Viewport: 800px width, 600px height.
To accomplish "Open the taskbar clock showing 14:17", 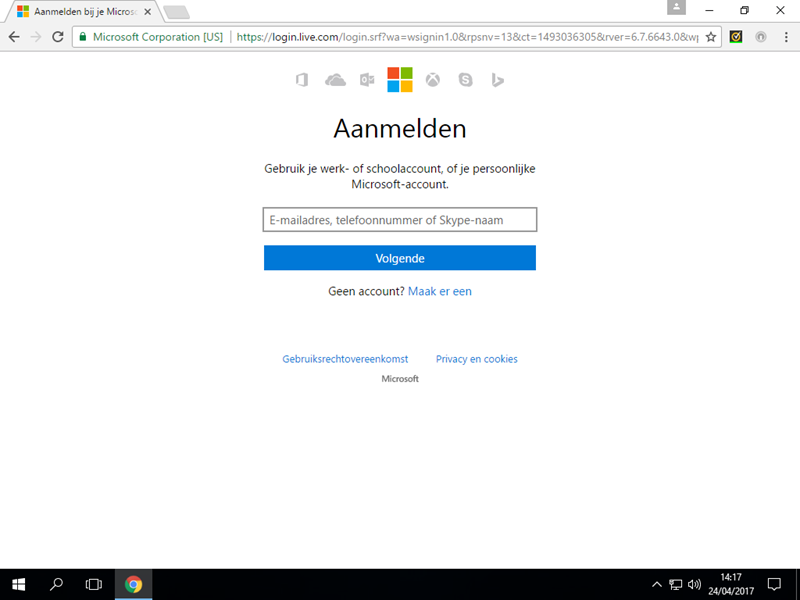I will click(x=731, y=584).
